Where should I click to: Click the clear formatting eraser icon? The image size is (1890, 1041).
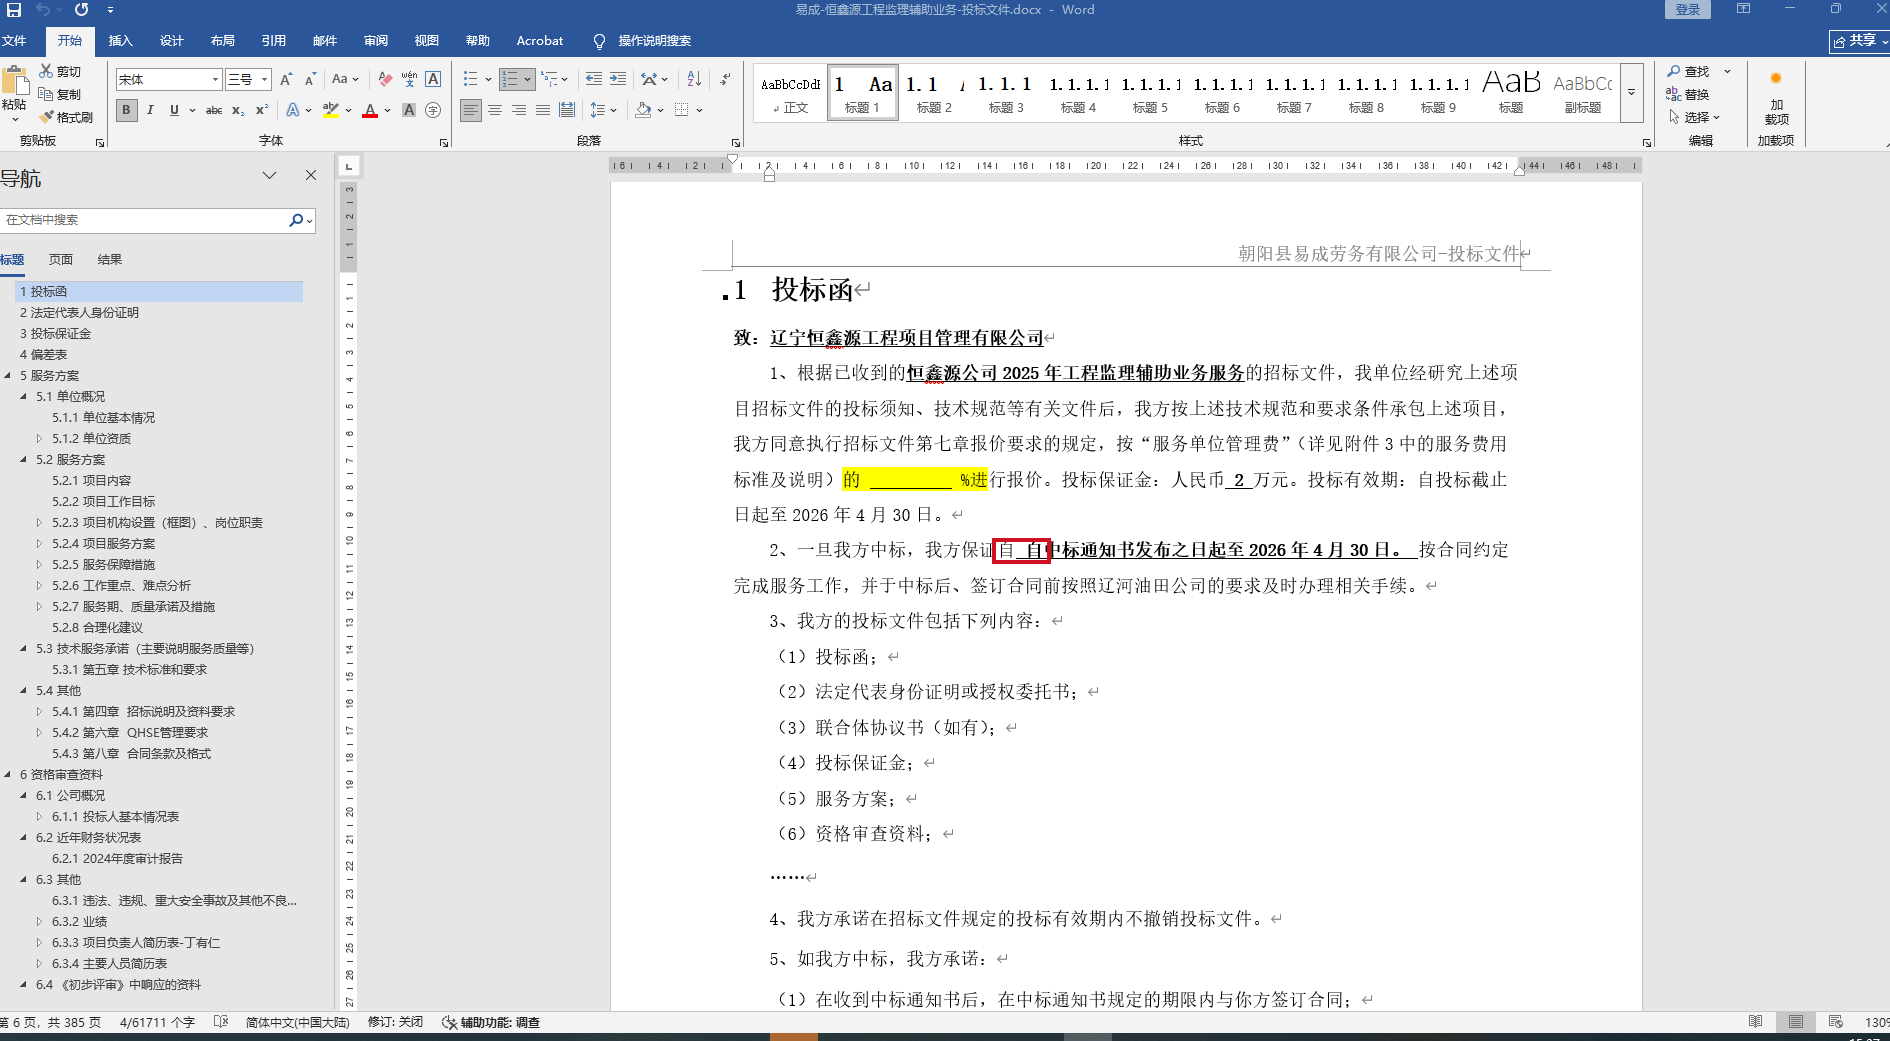pos(385,79)
